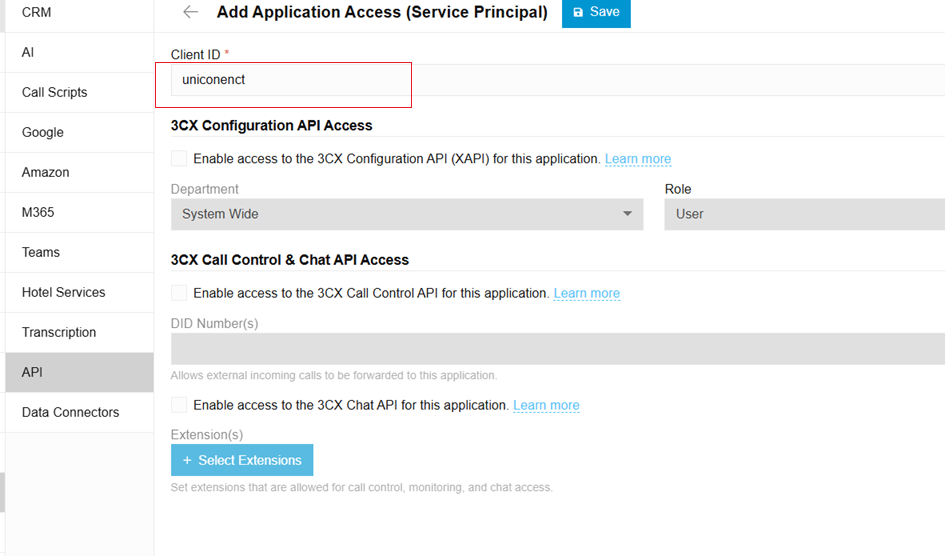Open the Department System Wide dropdown
The height and width of the screenshot is (556, 945).
pos(406,214)
